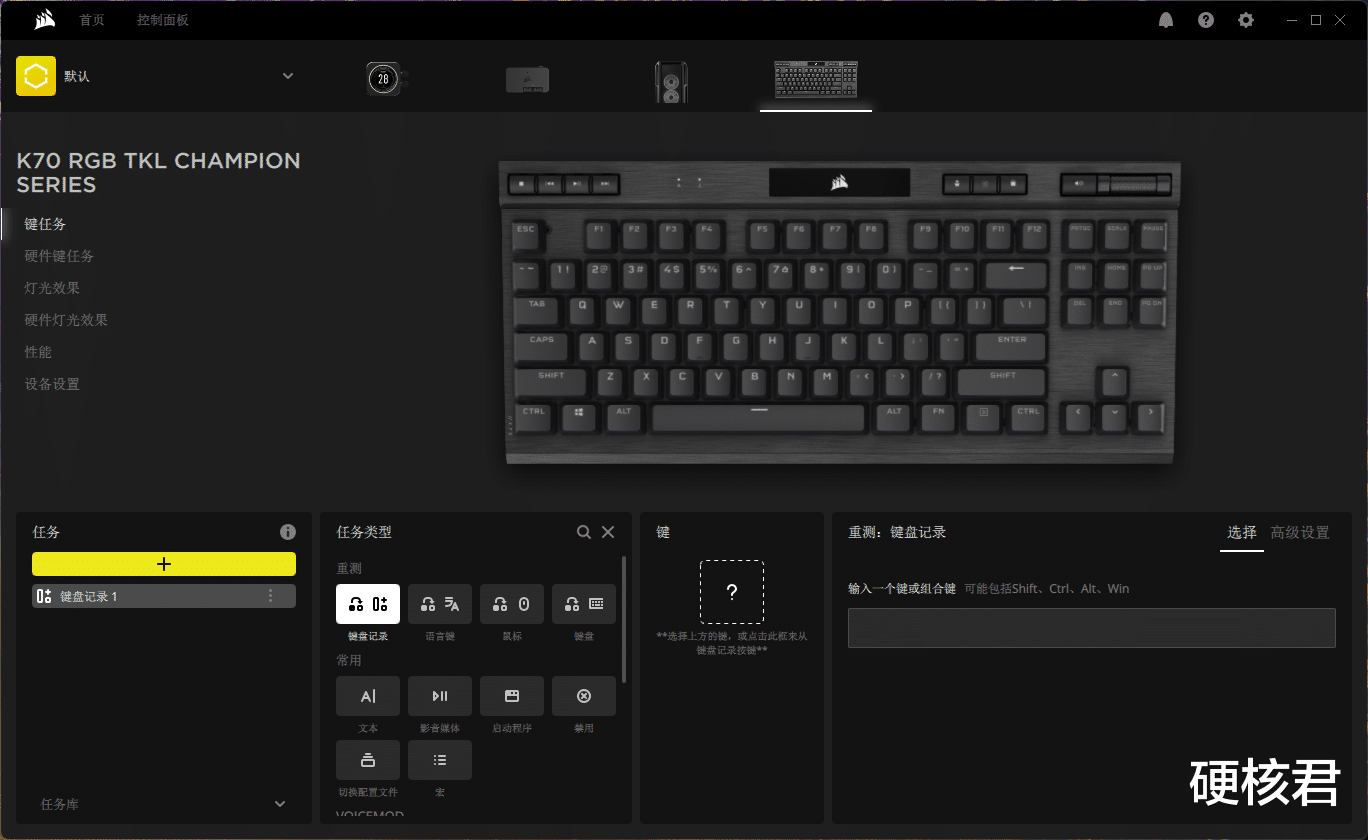Choose the 启动程序 task type
The width and height of the screenshot is (1368, 840).
512,696
